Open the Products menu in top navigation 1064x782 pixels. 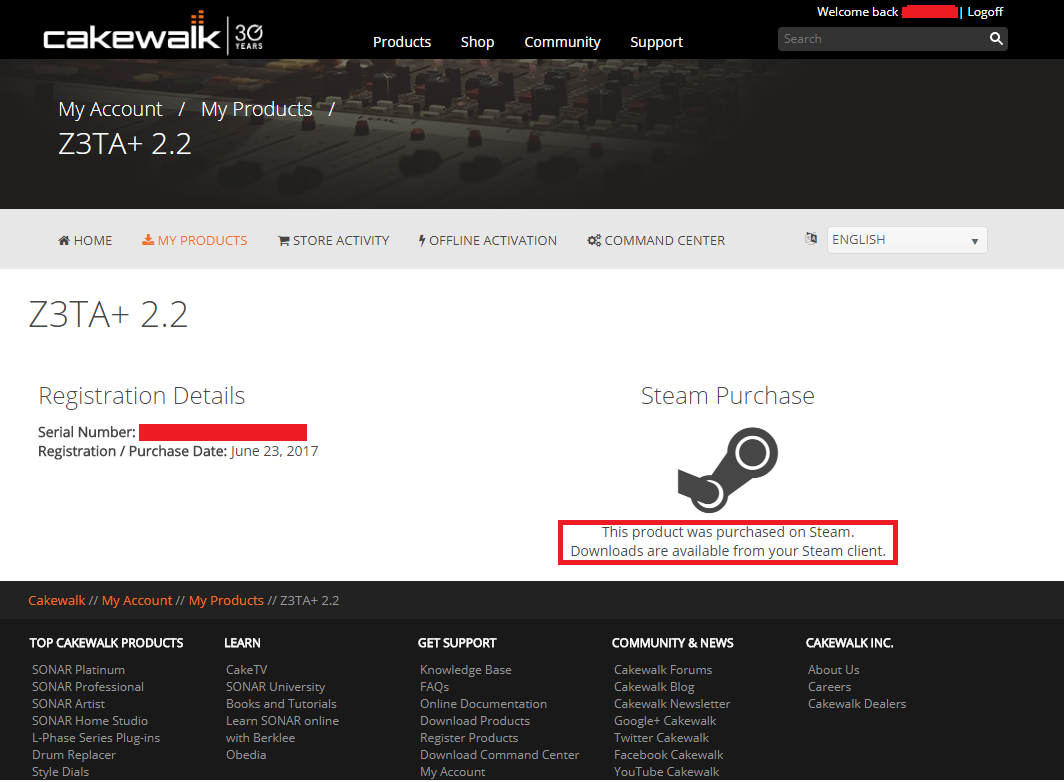[402, 42]
